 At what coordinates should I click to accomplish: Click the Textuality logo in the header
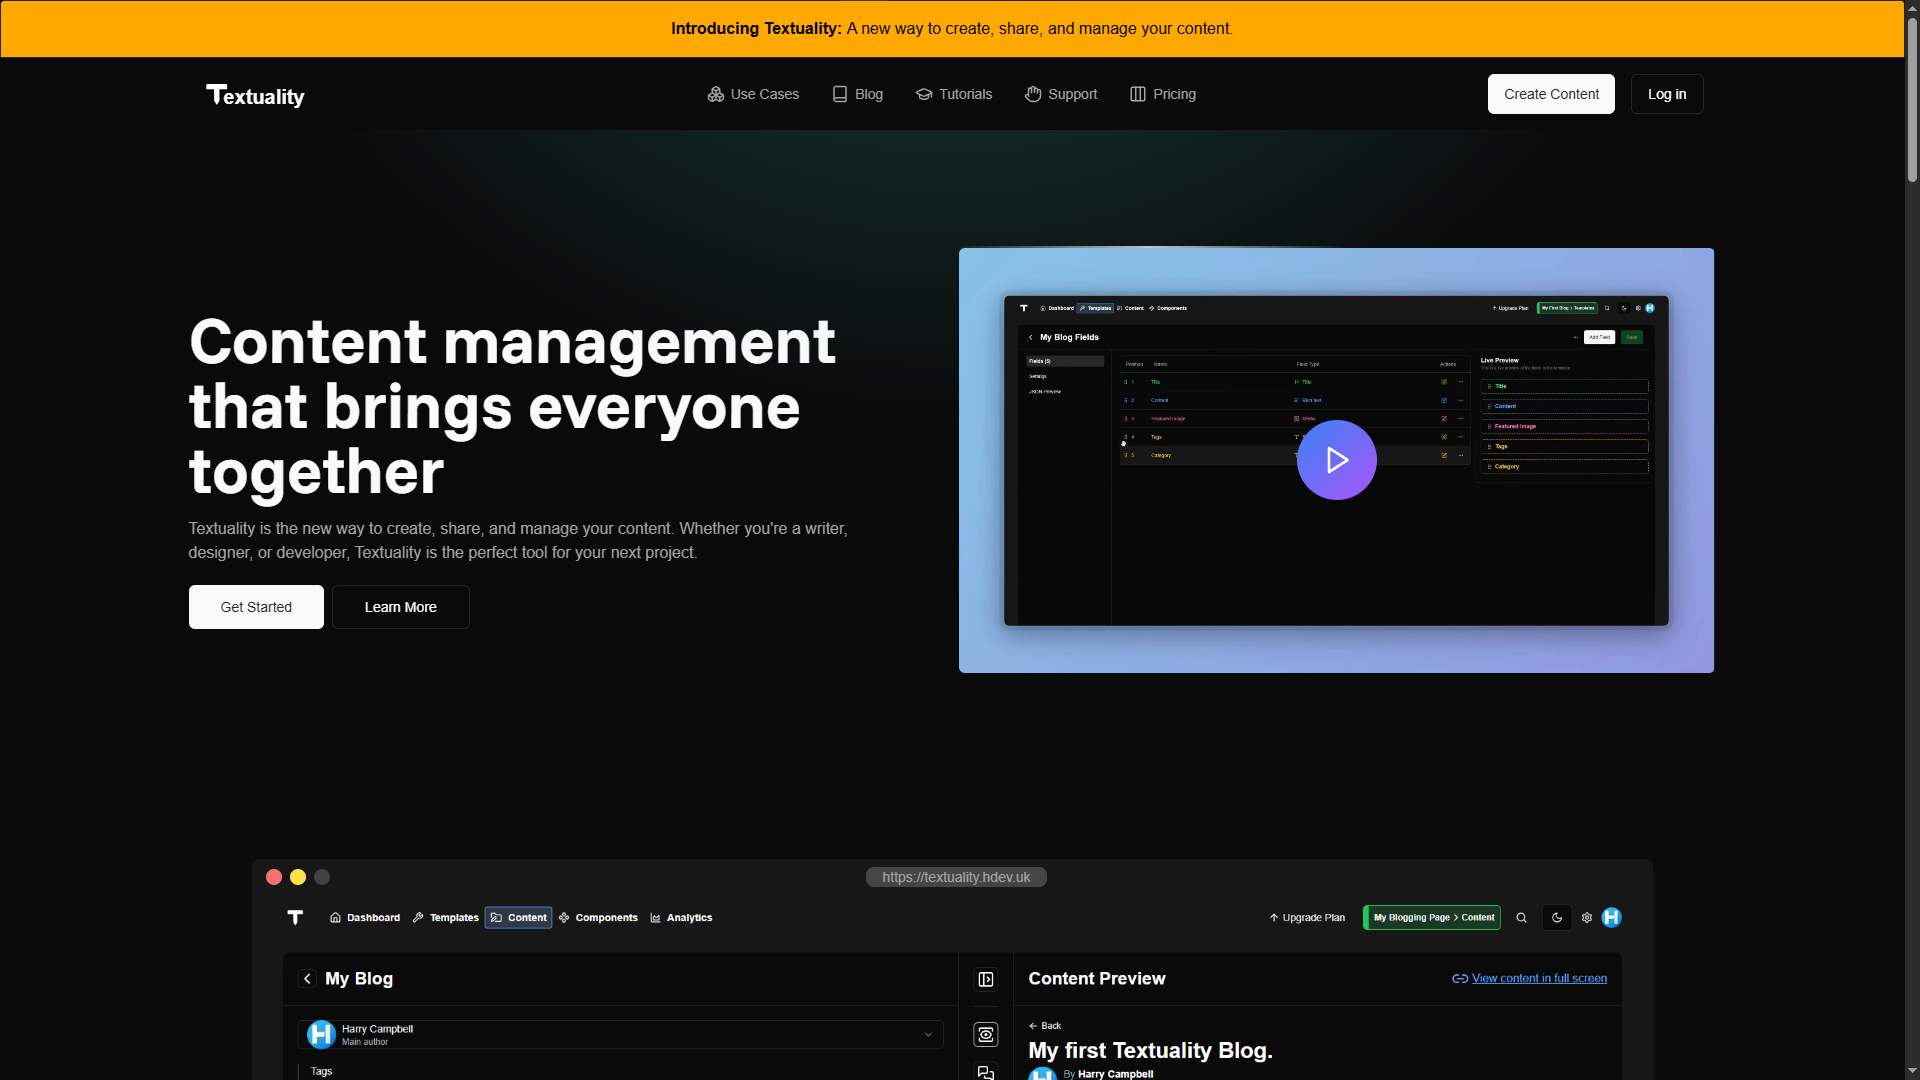coord(255,95)
